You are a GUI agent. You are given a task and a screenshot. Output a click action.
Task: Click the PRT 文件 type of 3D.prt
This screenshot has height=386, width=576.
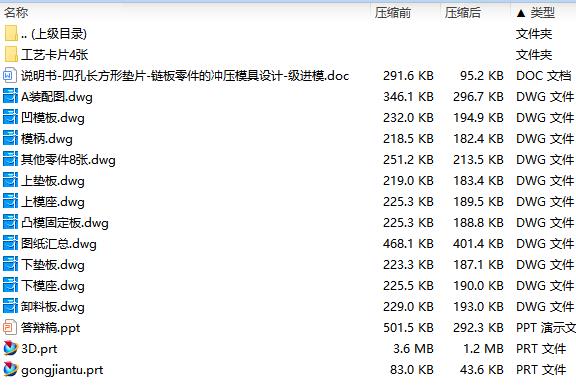tap(541, 349)
